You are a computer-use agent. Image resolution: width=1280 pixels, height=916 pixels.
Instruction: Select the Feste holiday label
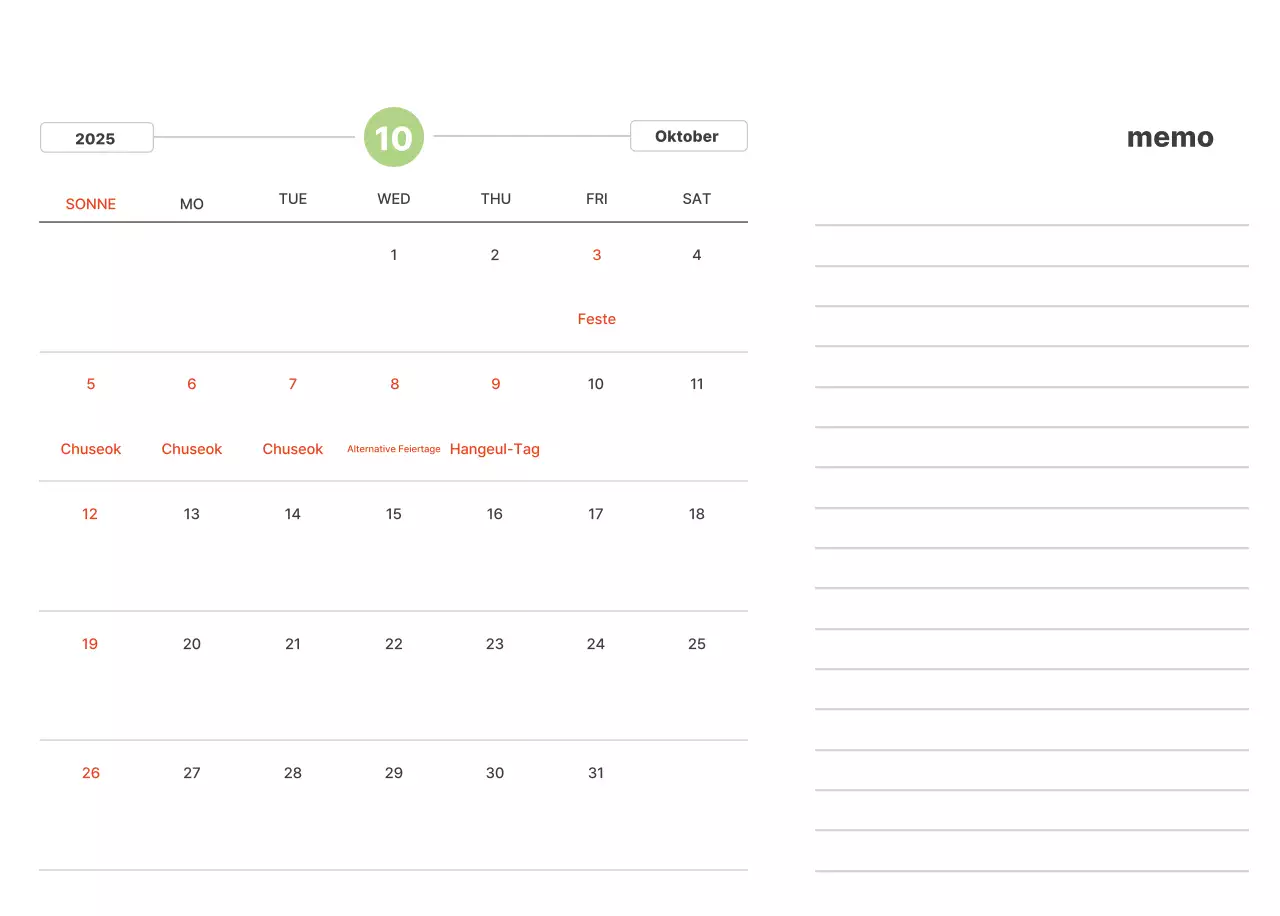pos(596,319)
